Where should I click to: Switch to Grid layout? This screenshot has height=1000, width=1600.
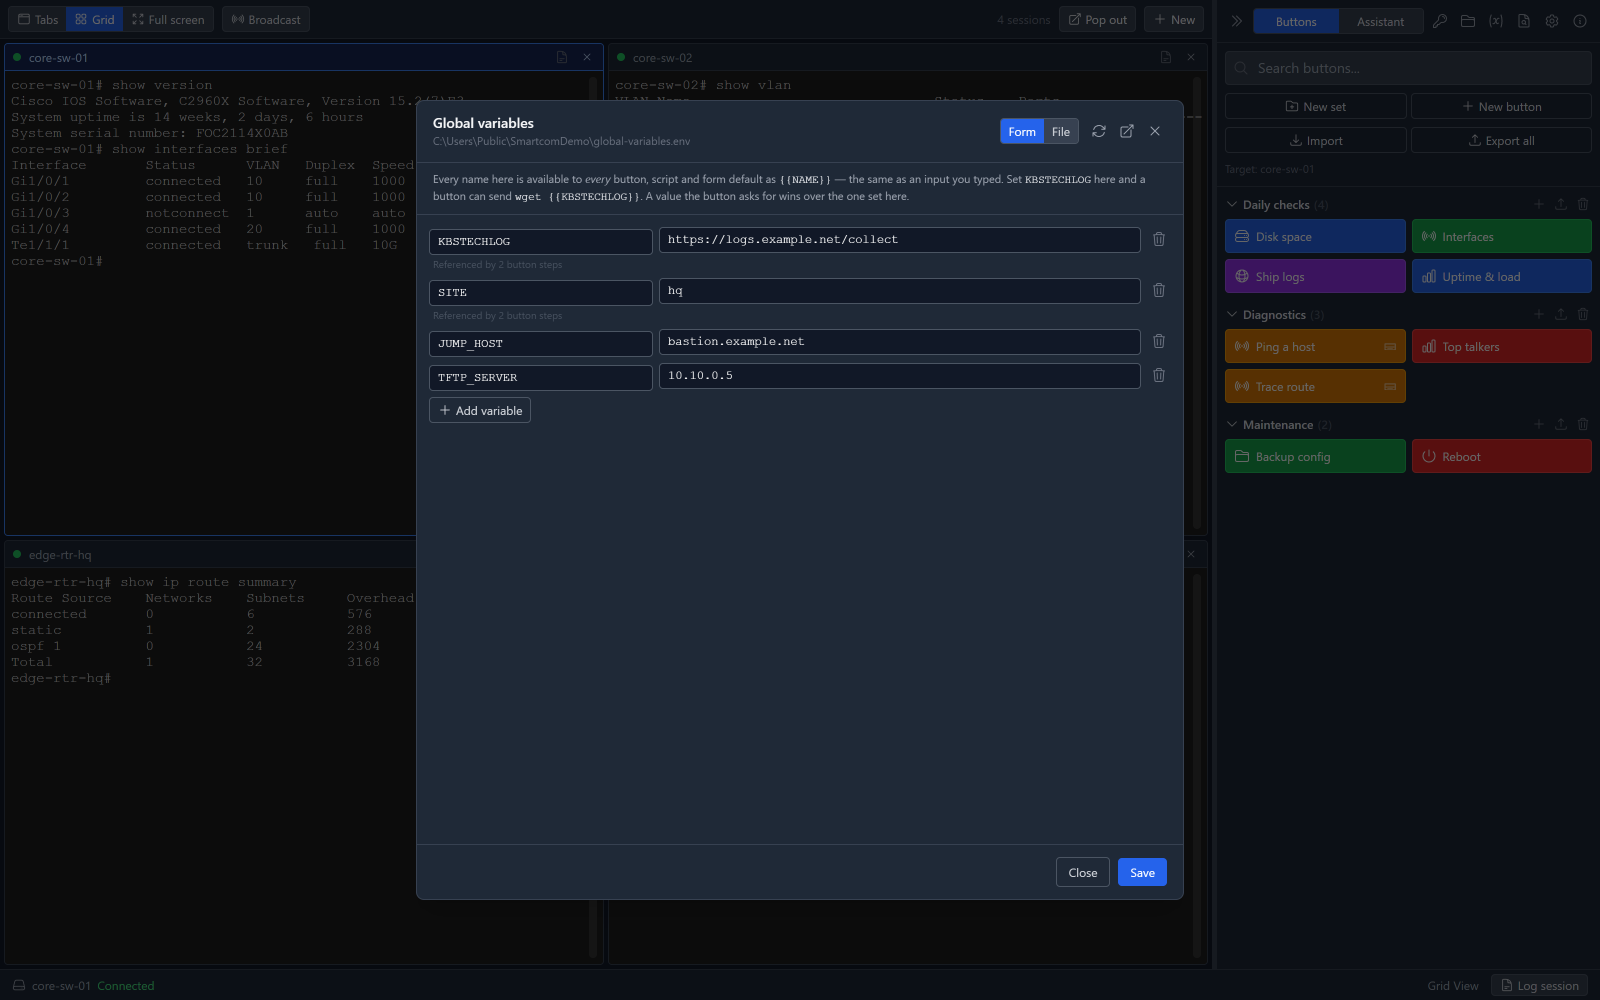coord(95,19)
